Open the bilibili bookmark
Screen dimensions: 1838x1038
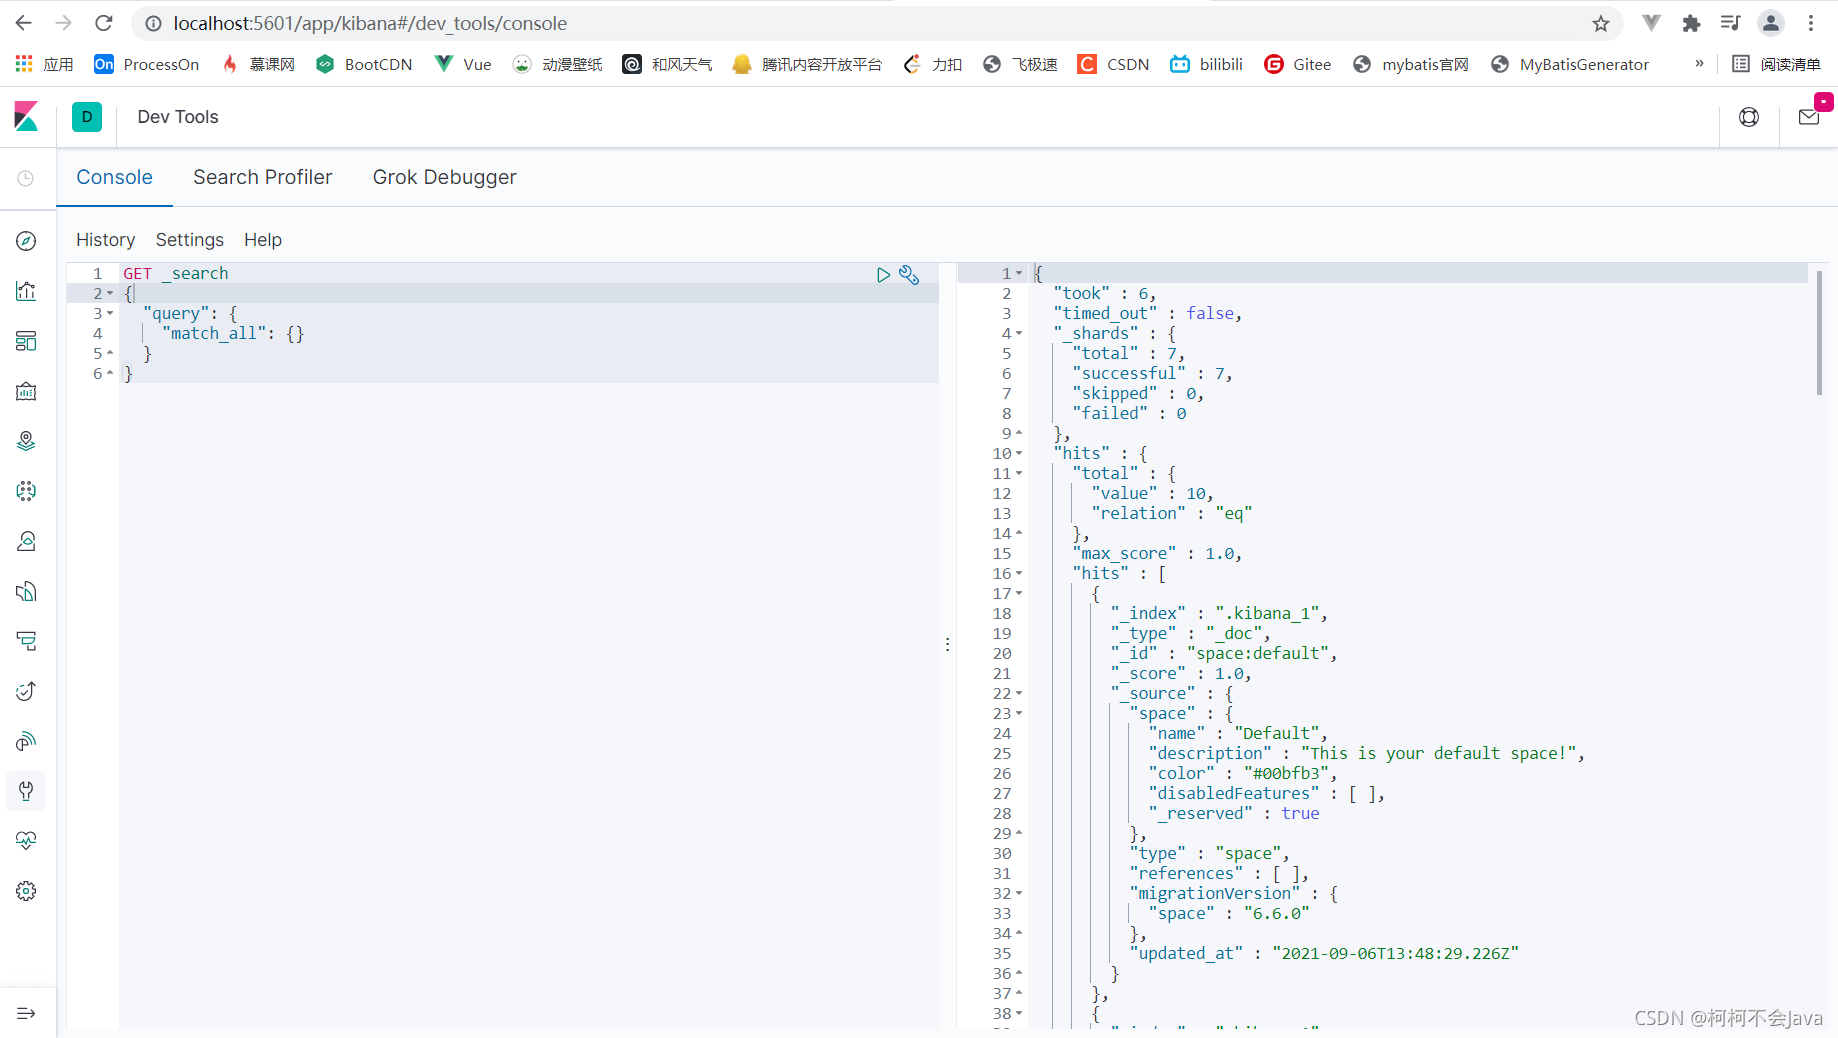pyautogui.click(x=1207, y=64)
